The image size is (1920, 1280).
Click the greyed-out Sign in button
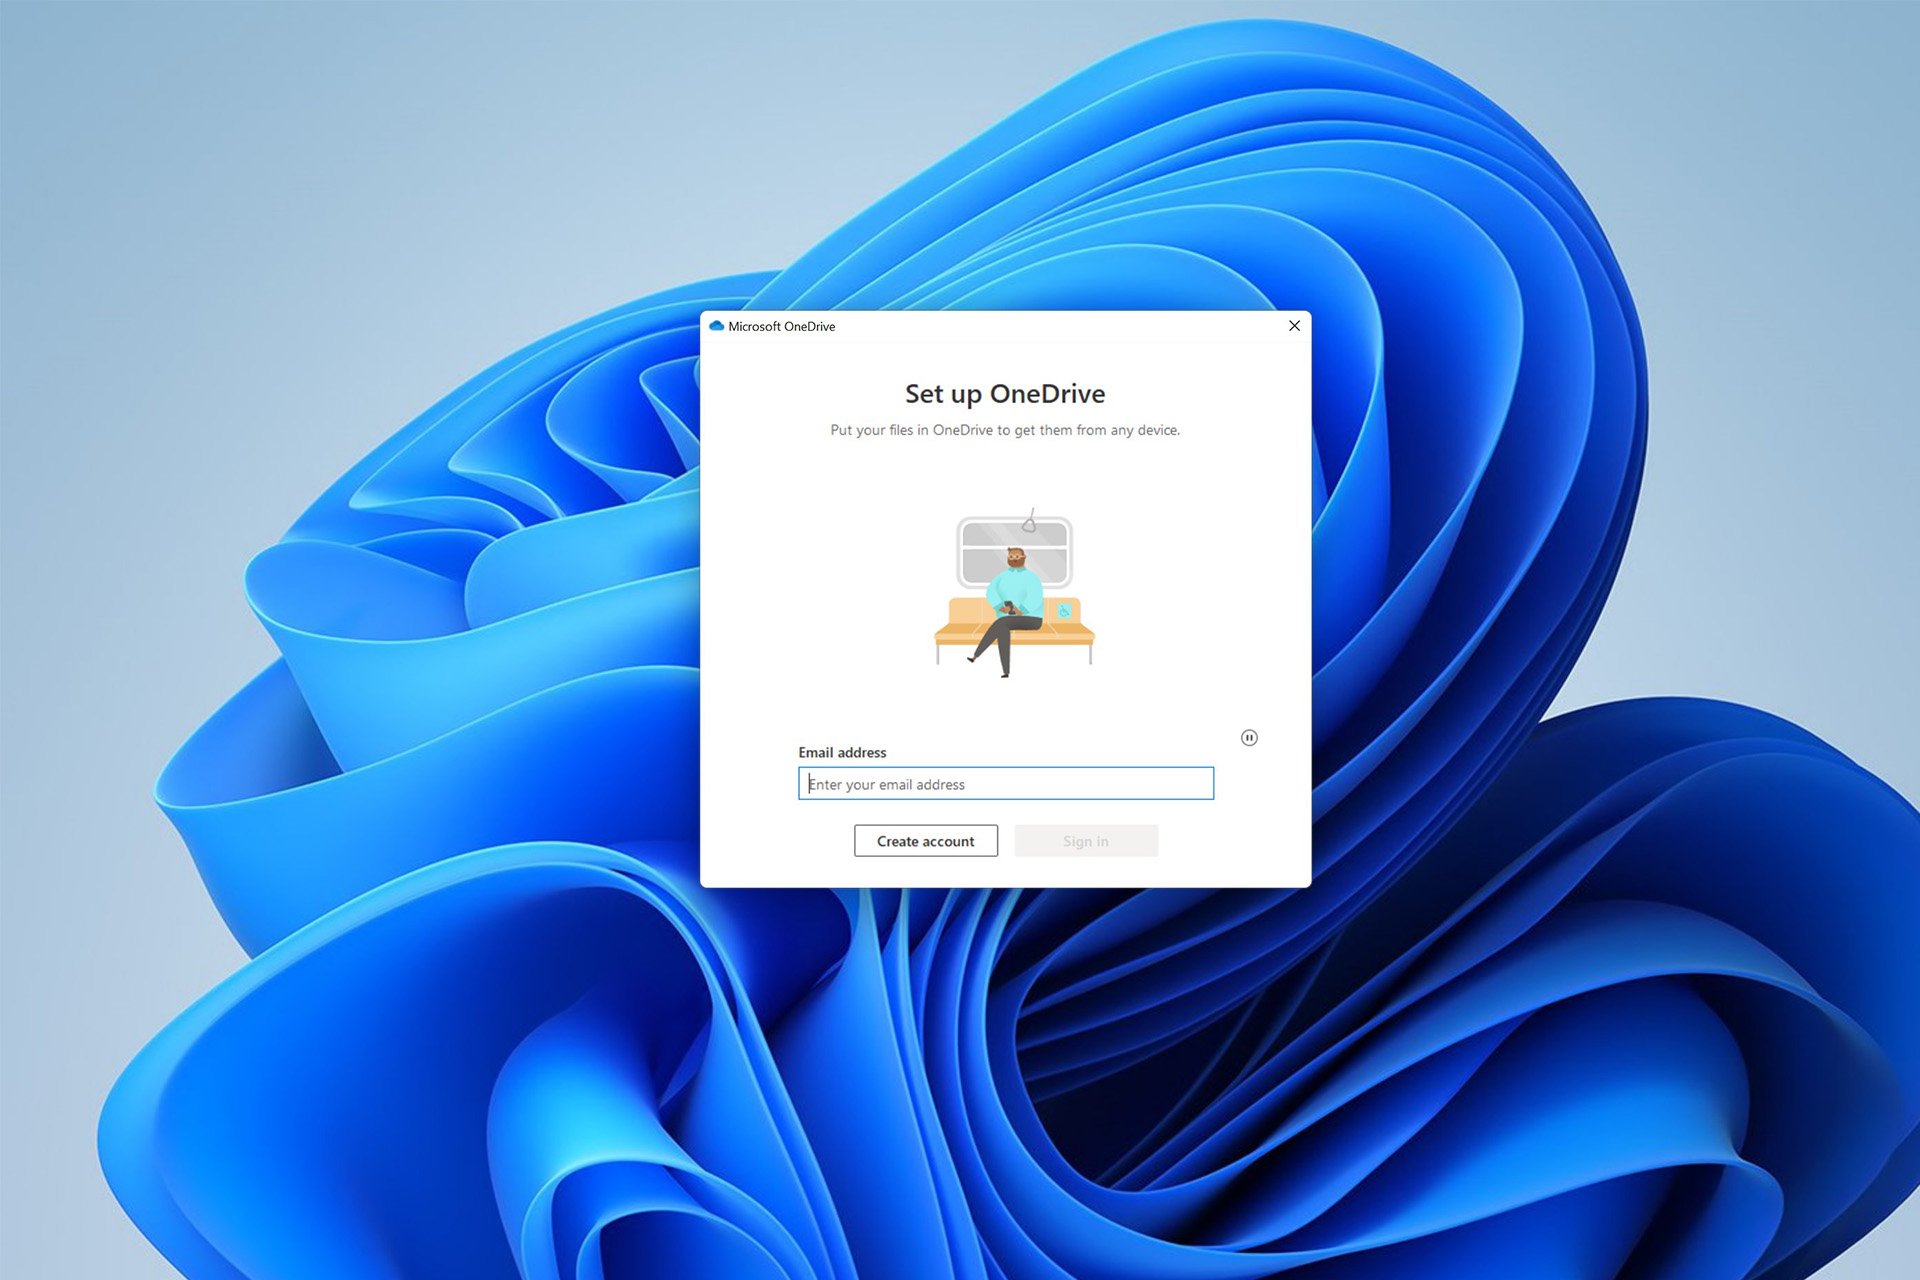click(1086, 841)
